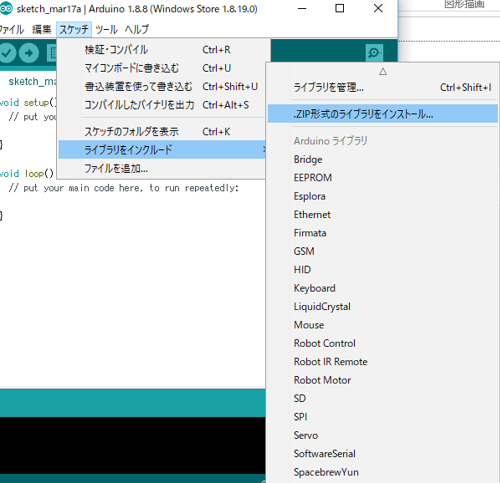The height and width of the screenshot is (483, 500).
Task: Select スケッチのフォルダを表示
Action: [x=162, y=132]
